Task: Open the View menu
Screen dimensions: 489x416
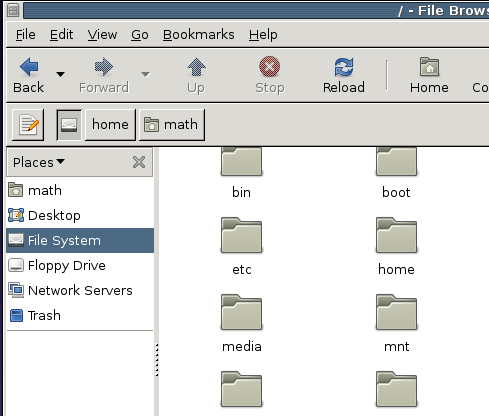Action: pyautogui.click(x=102, y=35)
